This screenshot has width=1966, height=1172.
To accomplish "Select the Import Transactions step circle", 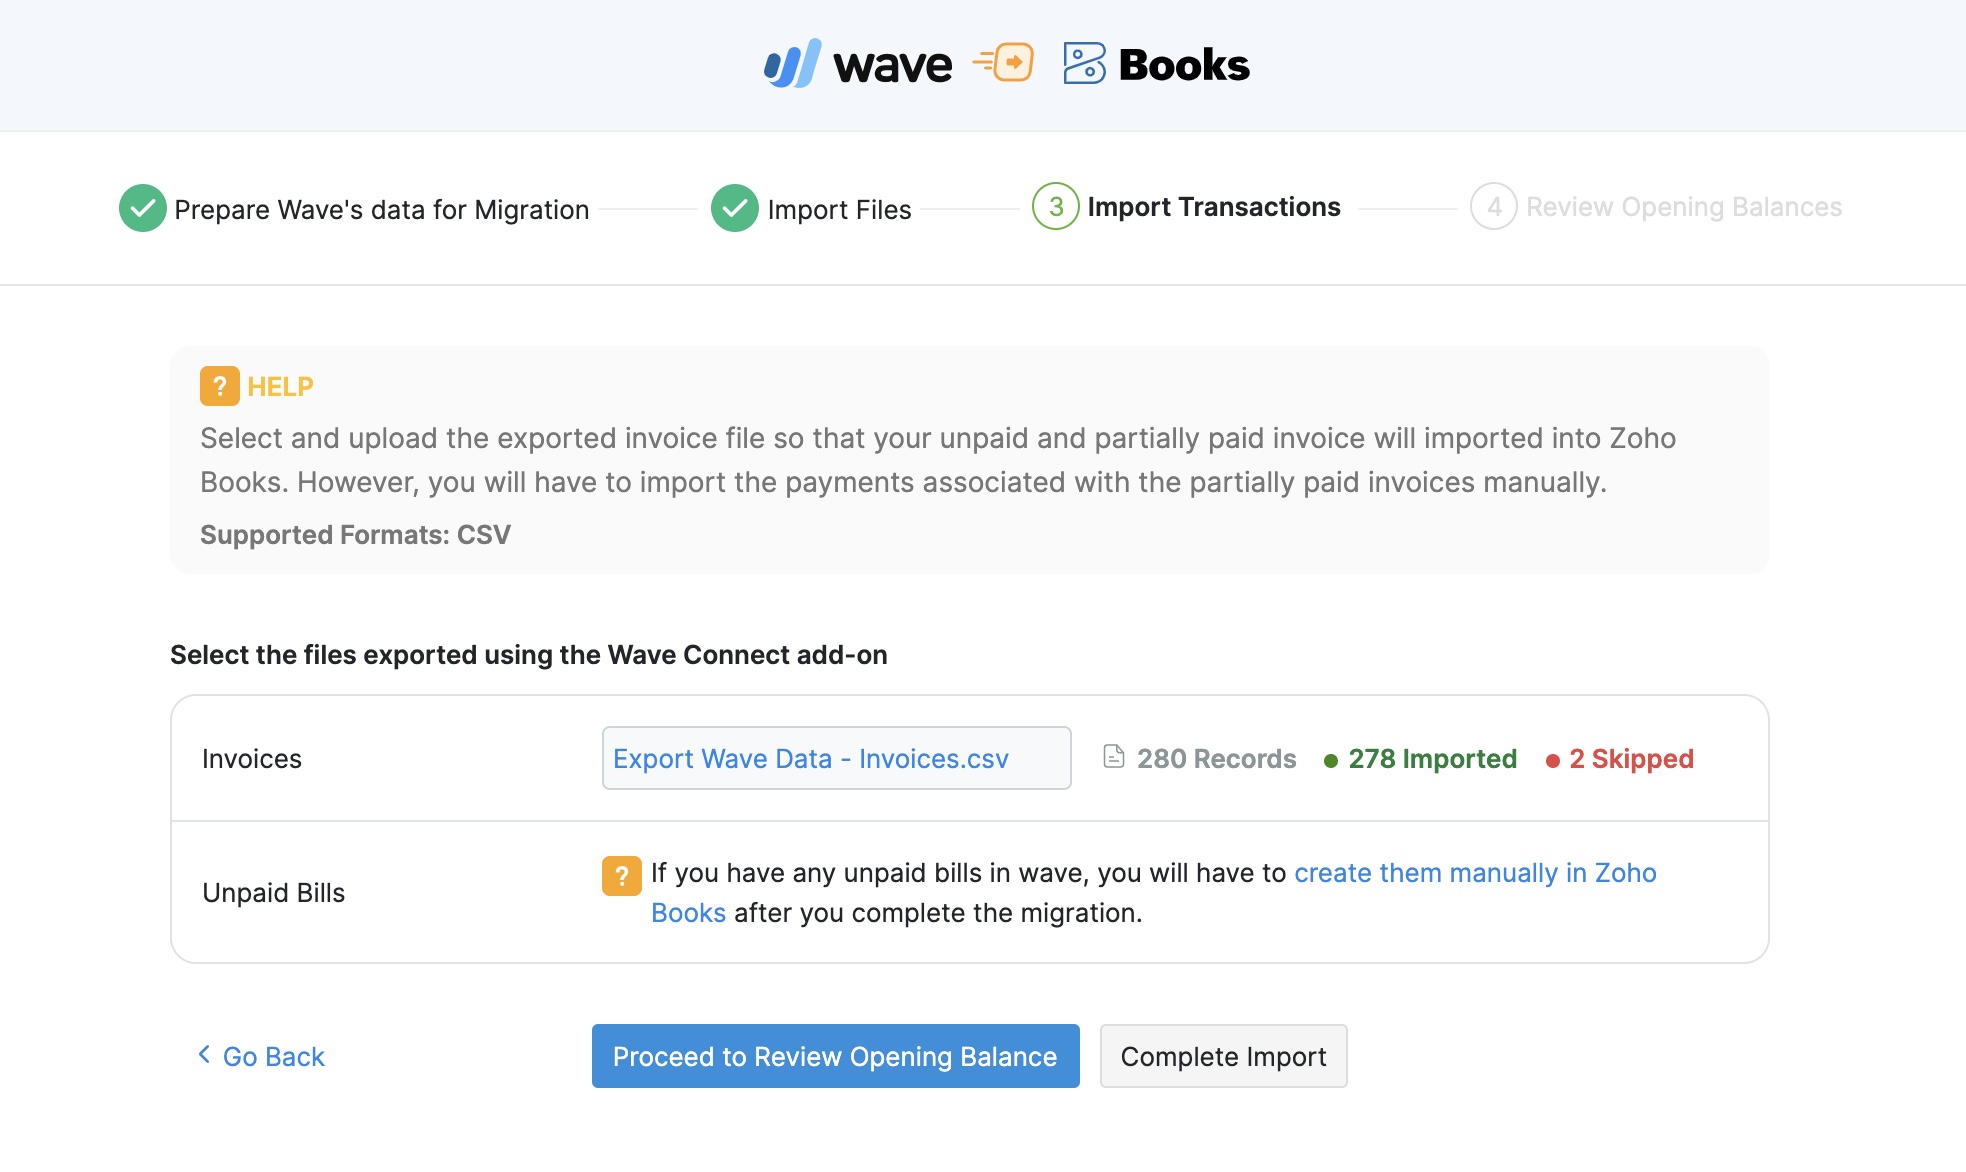I will [x=1055, y=207].
